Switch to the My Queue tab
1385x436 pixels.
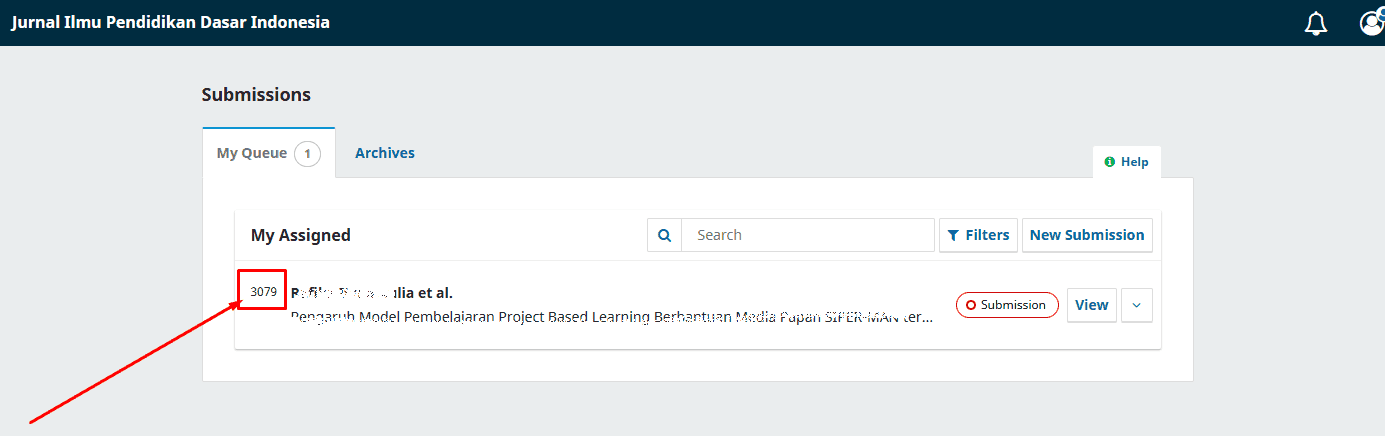click(x=252, y=153)
